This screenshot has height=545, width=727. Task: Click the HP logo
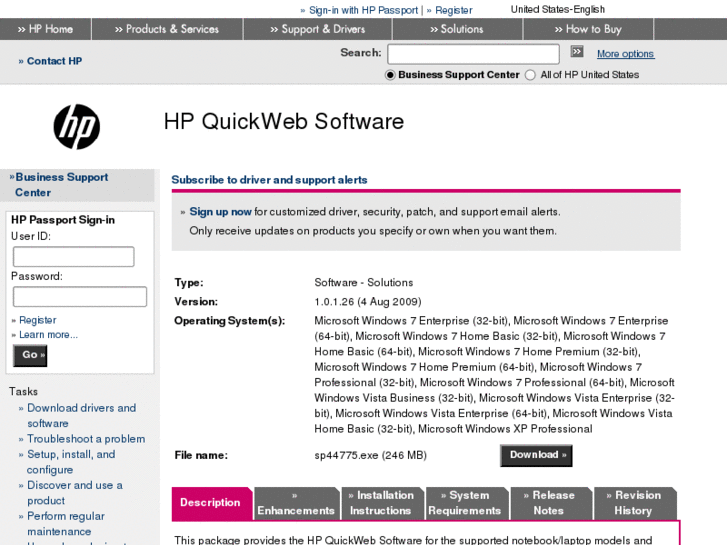point(77,127)
